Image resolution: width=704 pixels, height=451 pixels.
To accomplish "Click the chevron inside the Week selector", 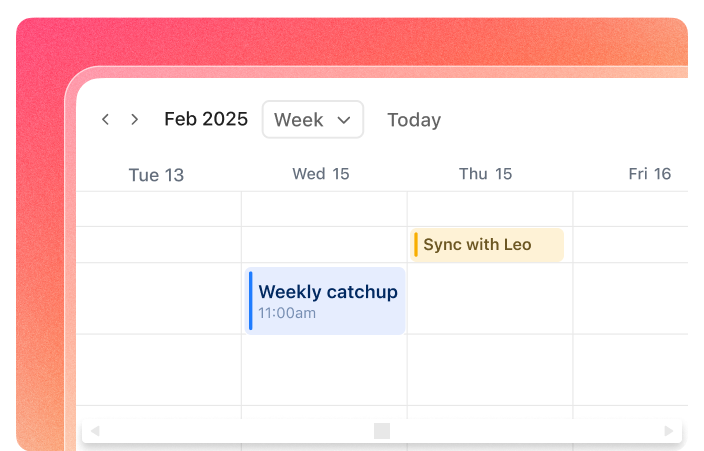I will 344,120.
